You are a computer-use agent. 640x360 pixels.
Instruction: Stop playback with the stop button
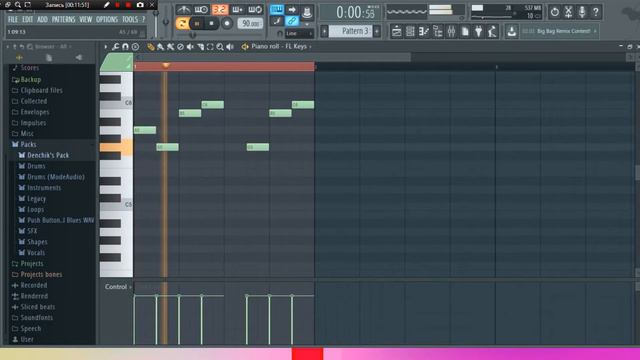[211, 24]
